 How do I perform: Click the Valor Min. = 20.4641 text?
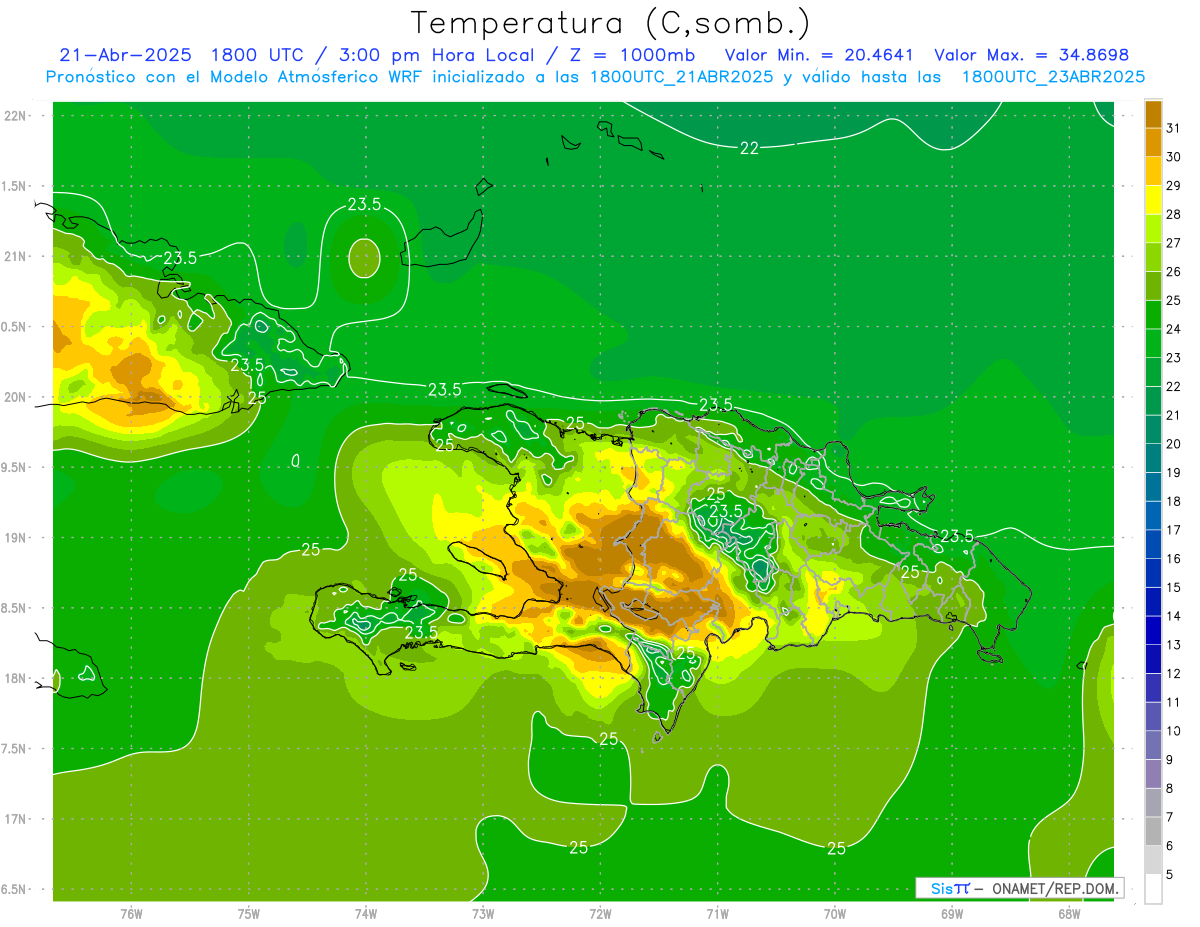tap(817, 55)
